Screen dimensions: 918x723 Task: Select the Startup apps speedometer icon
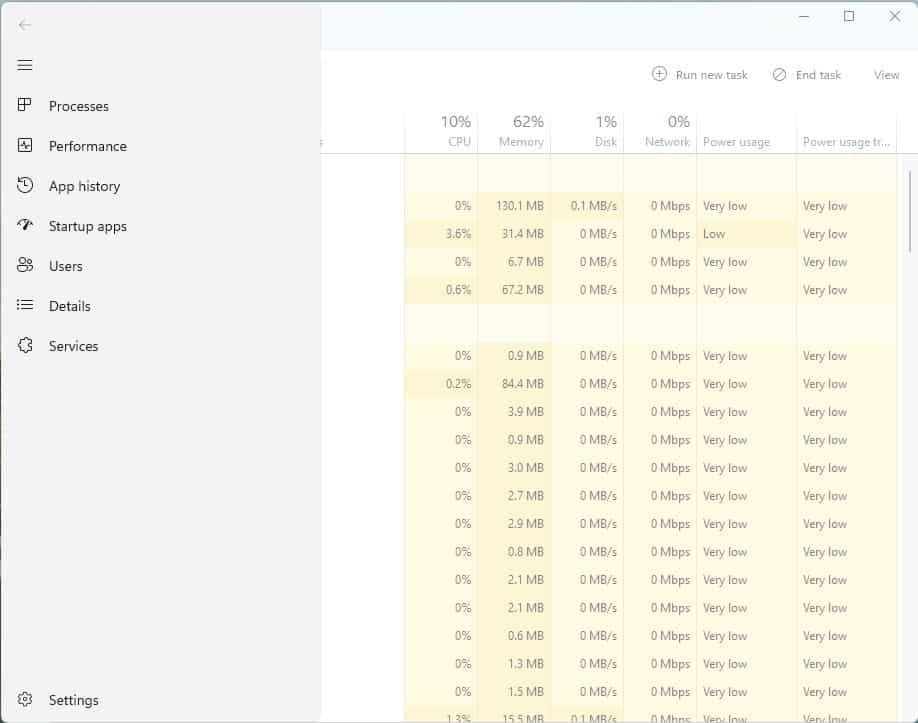(24, 226)
